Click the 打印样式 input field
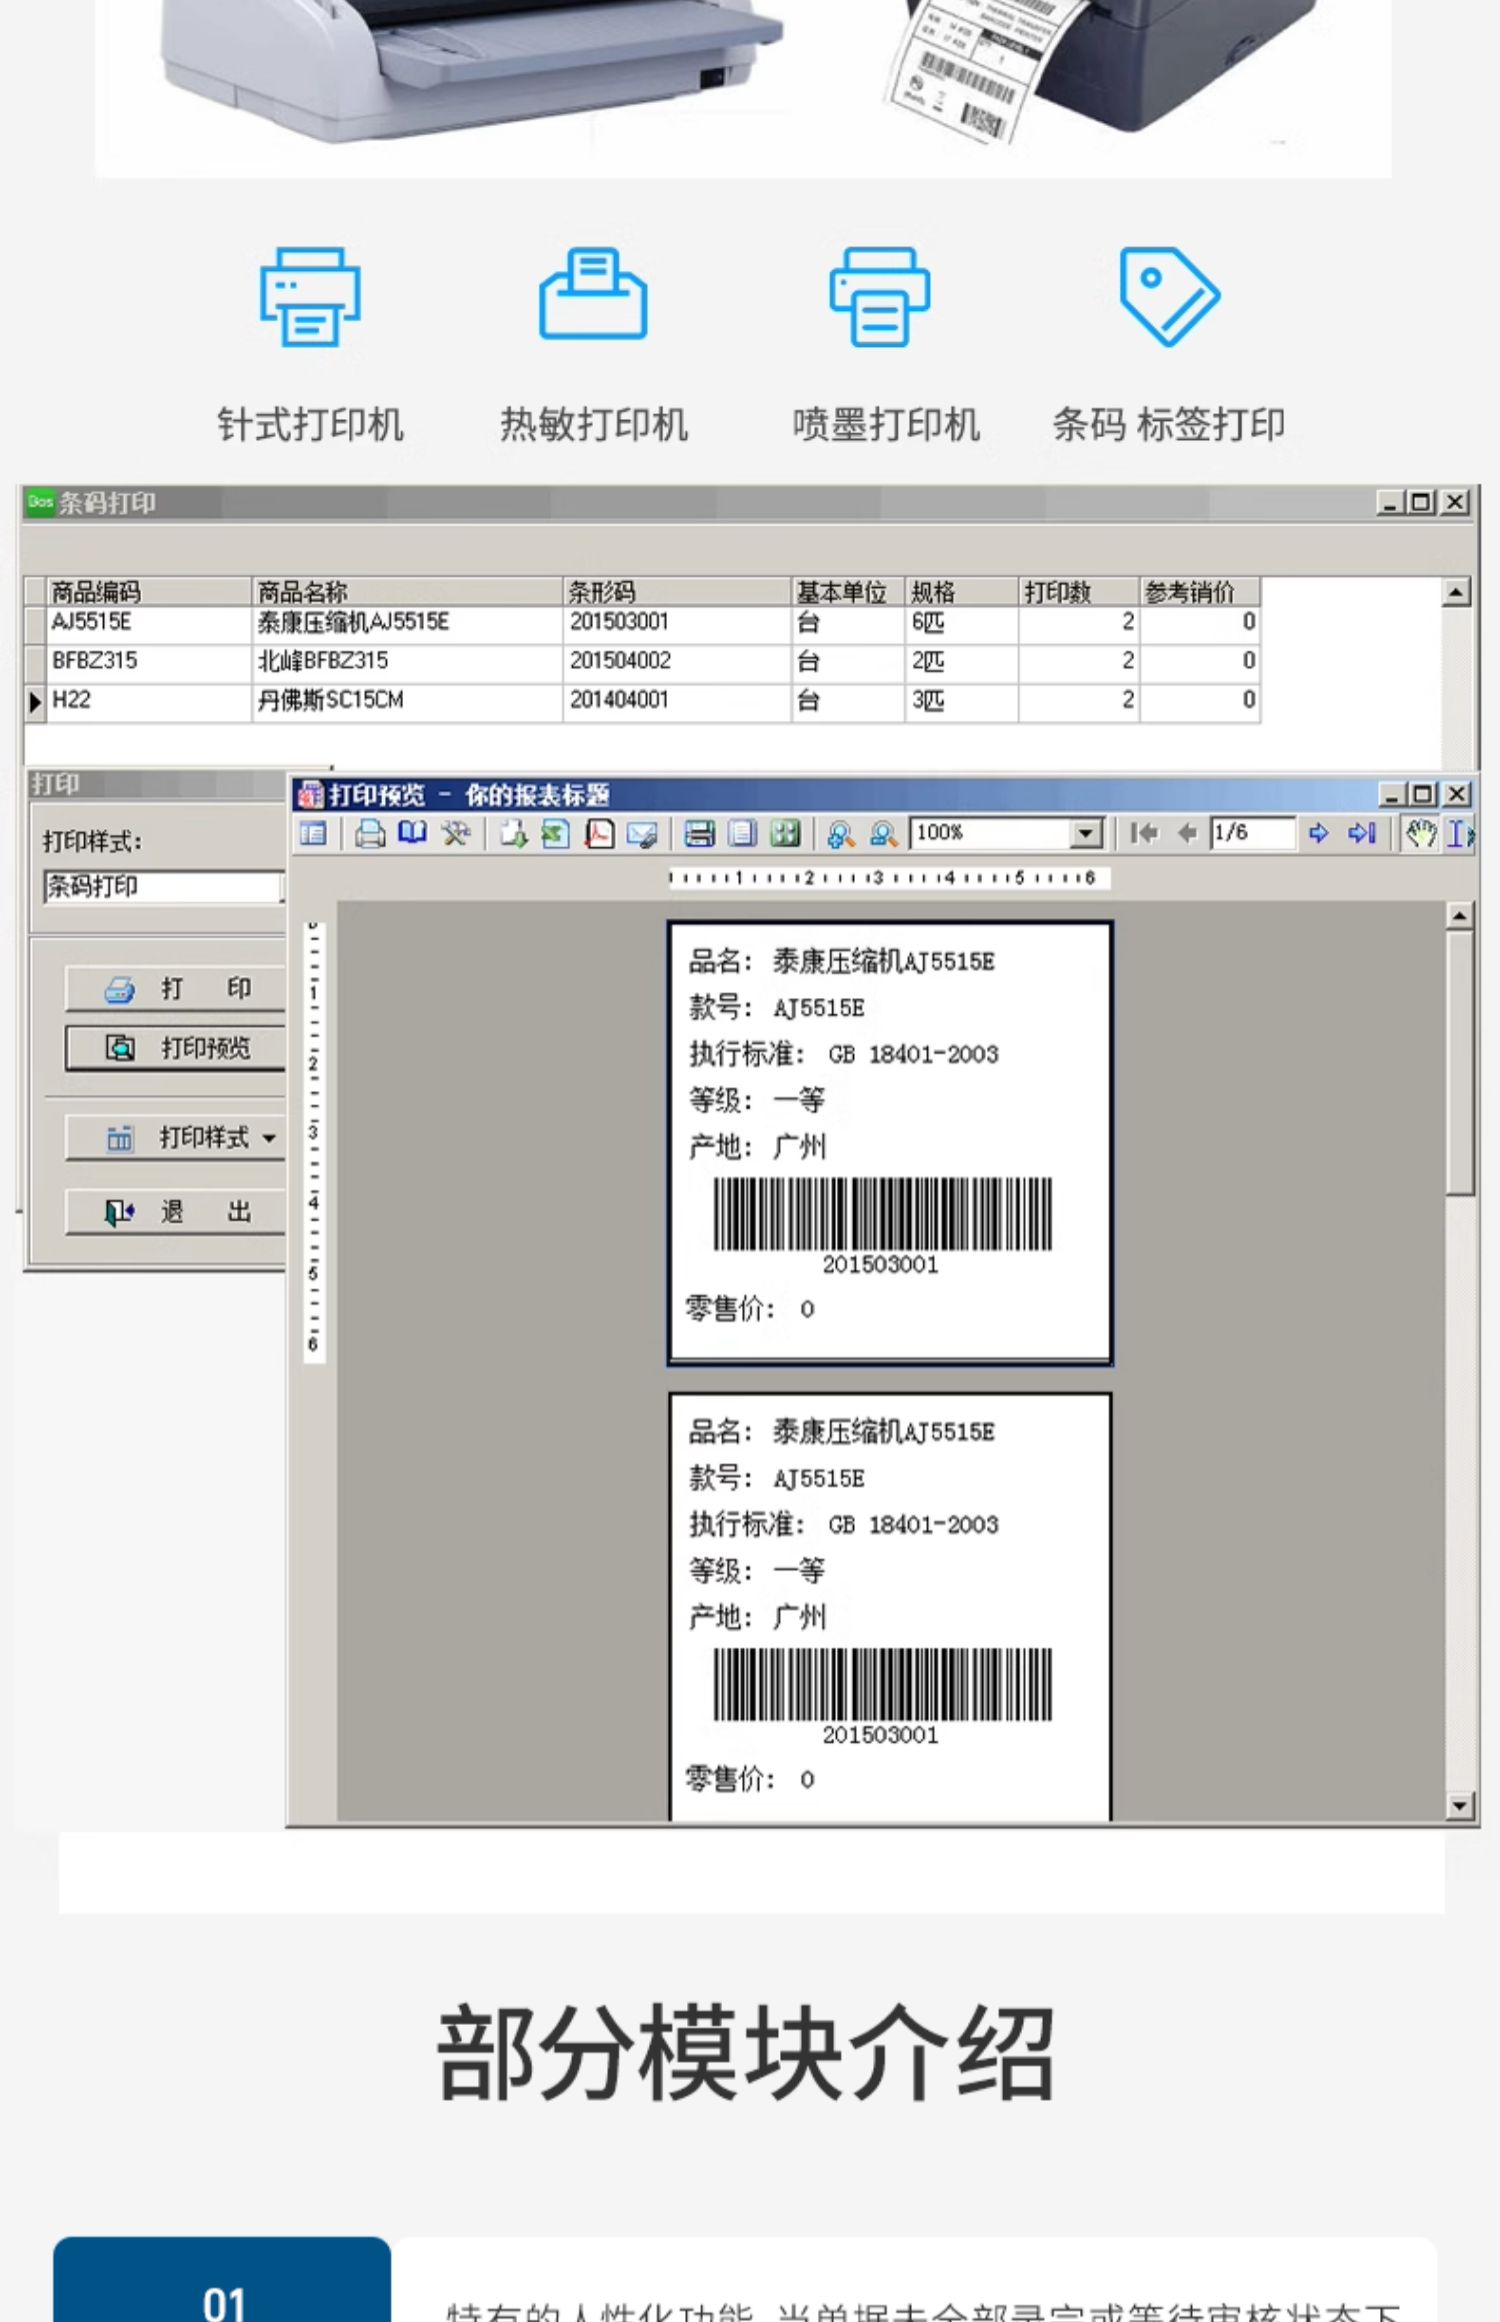Viewport: 1500px width, 2322px height. [163, 887]
